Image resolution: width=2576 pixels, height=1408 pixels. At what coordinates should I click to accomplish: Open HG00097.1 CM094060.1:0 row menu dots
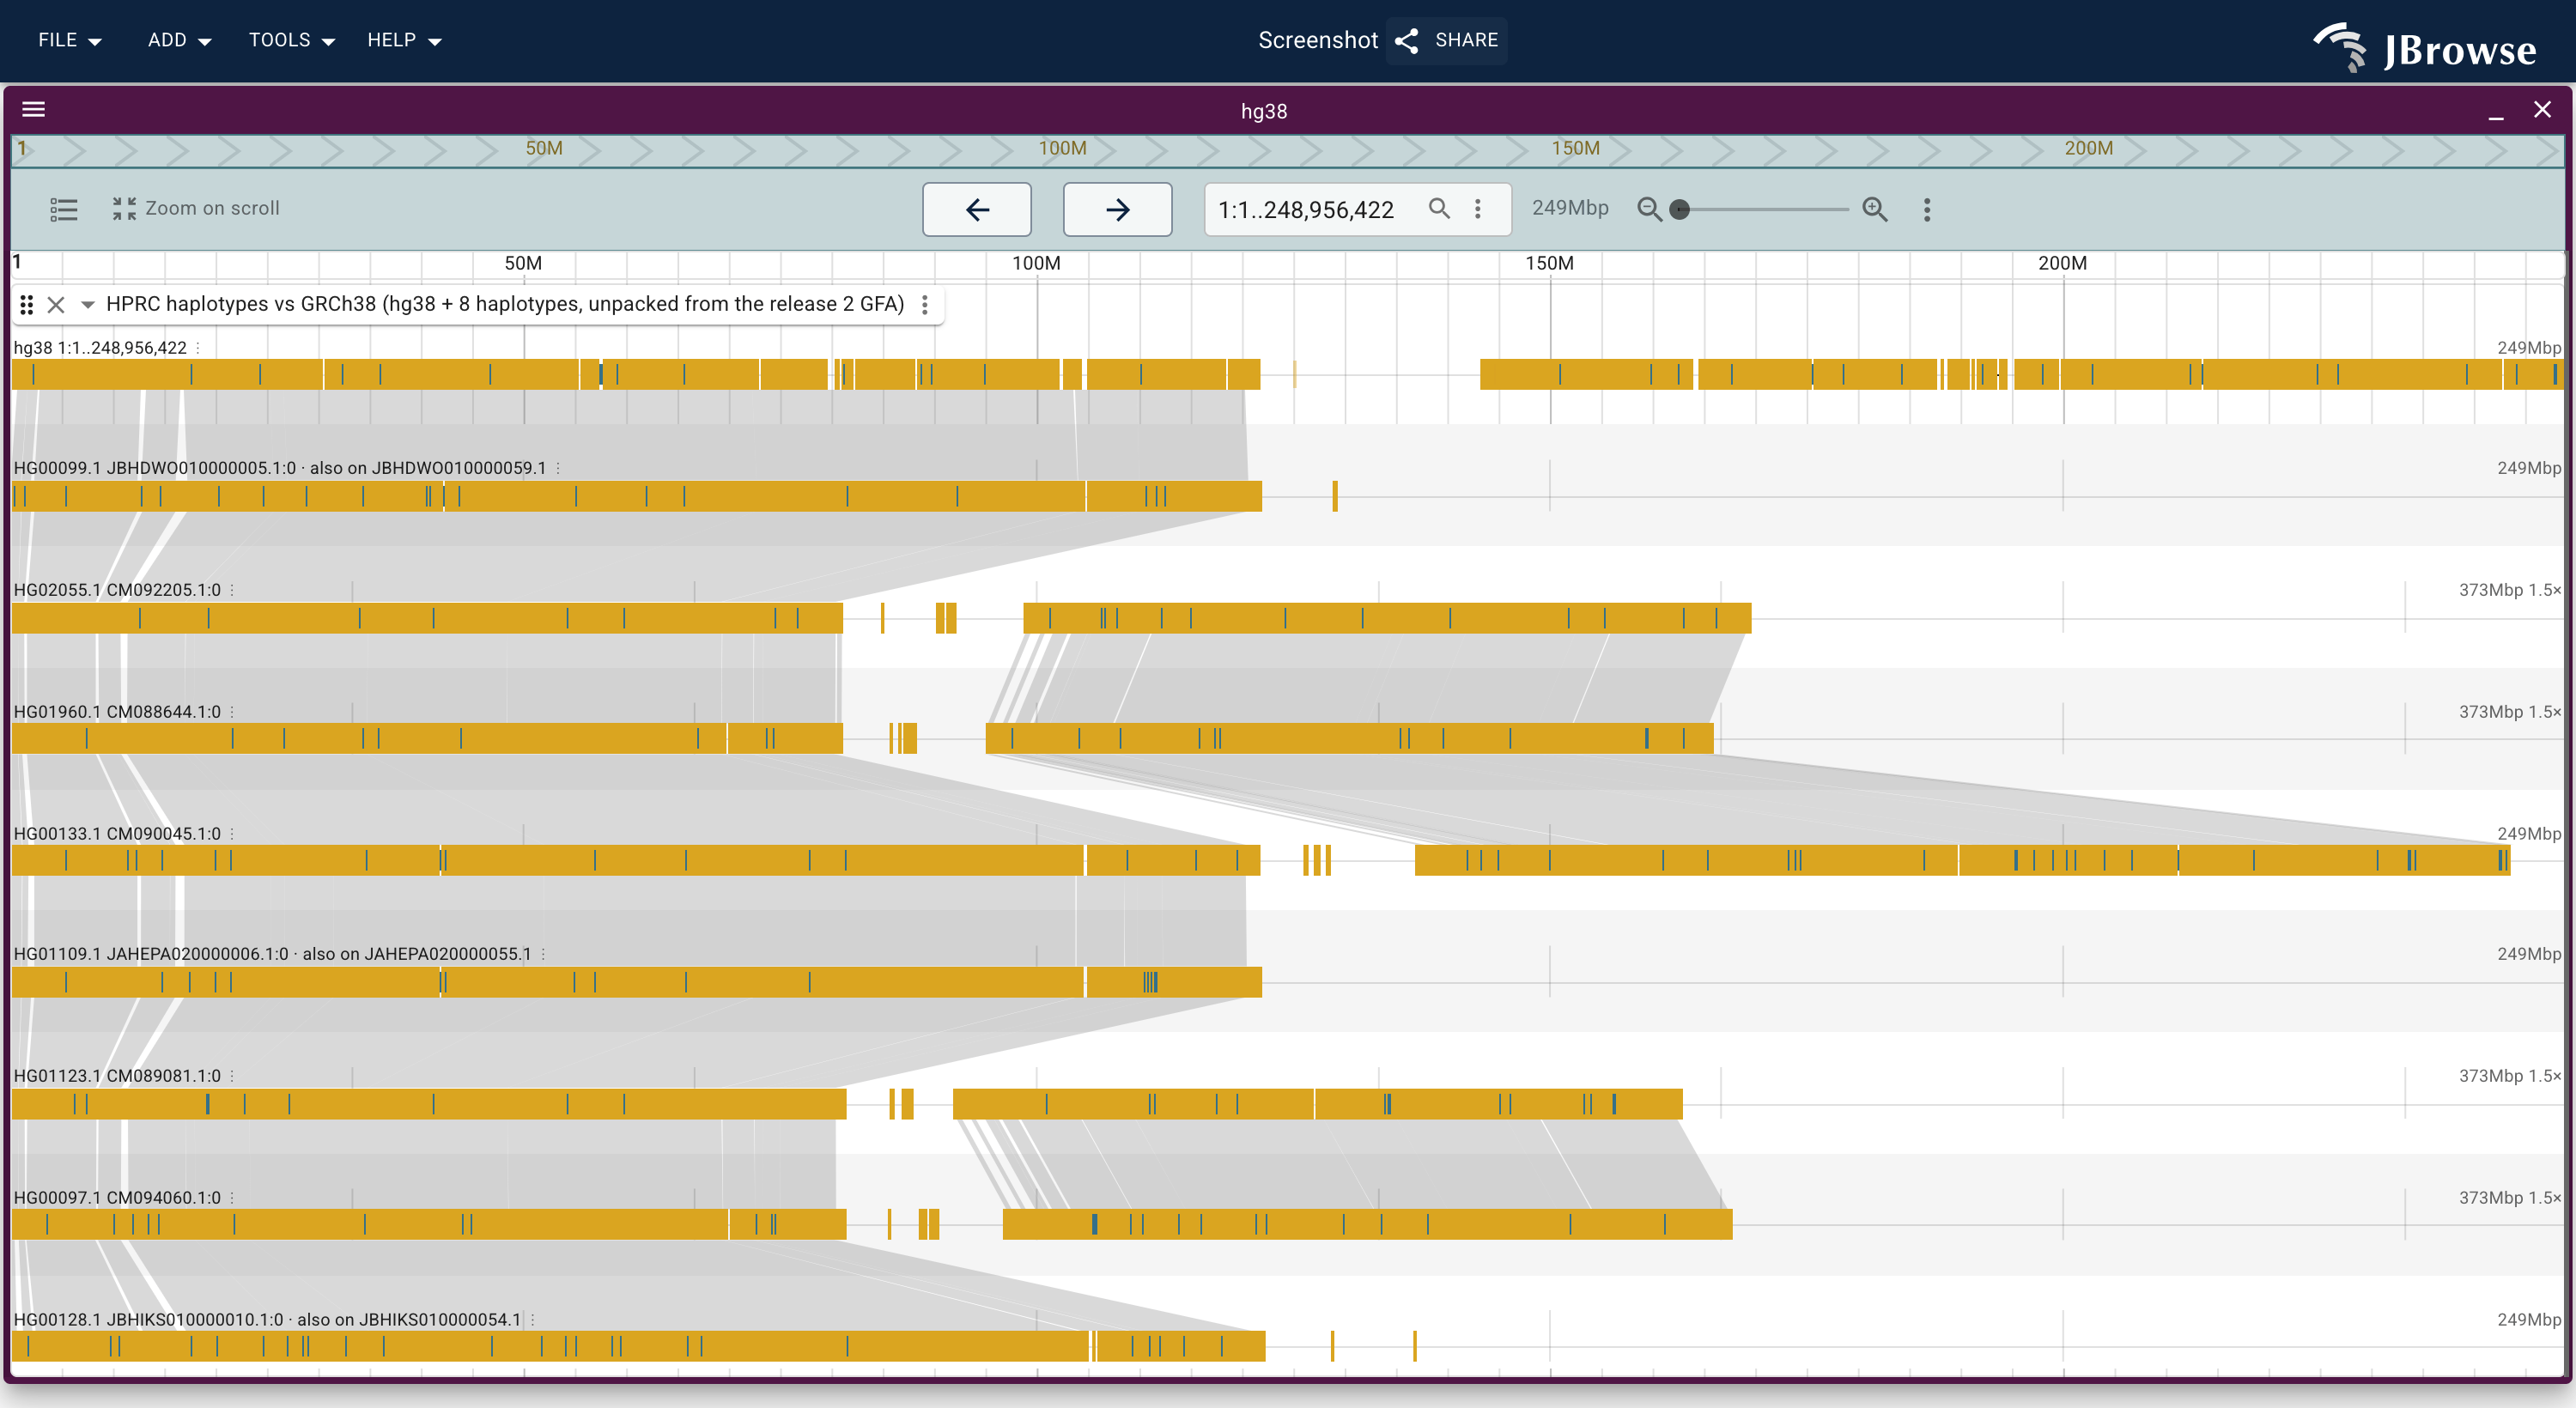pyautogui.click(x=232, y=1198)
